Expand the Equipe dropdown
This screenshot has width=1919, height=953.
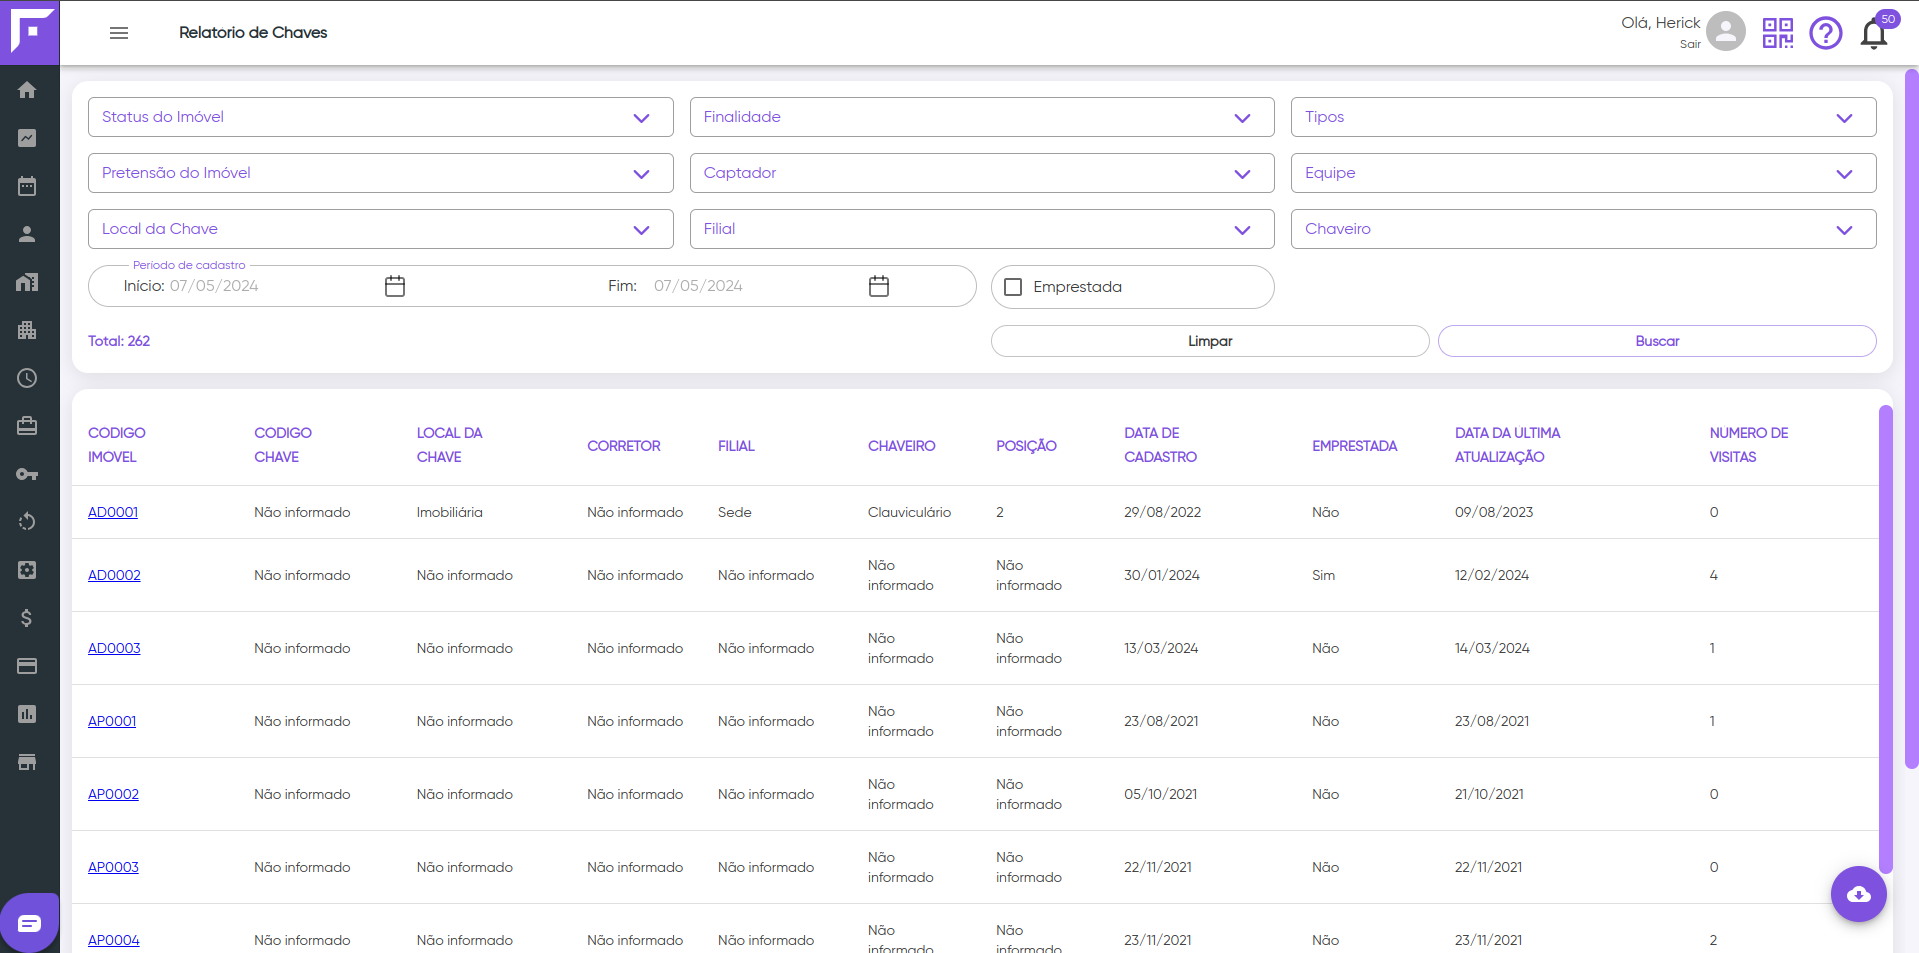(1584, 173)
